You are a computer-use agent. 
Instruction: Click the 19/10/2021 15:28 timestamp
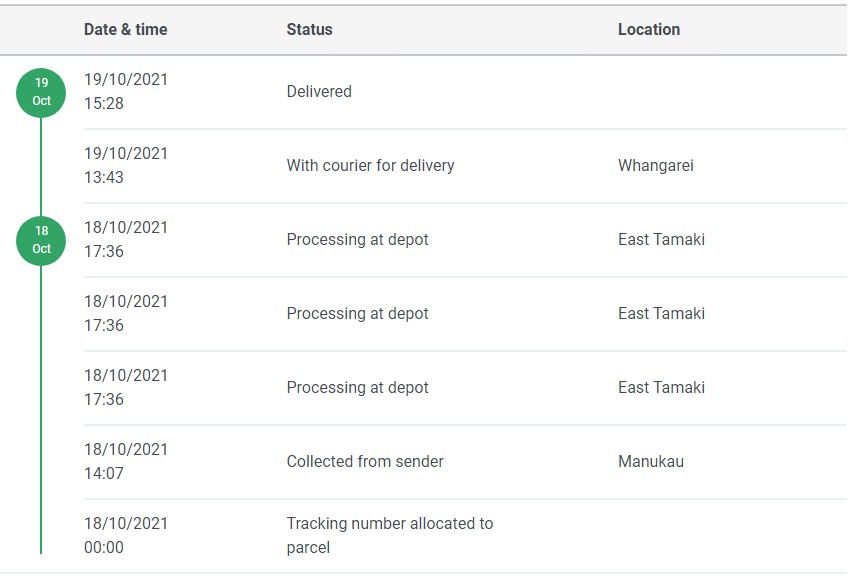(126, 92)
